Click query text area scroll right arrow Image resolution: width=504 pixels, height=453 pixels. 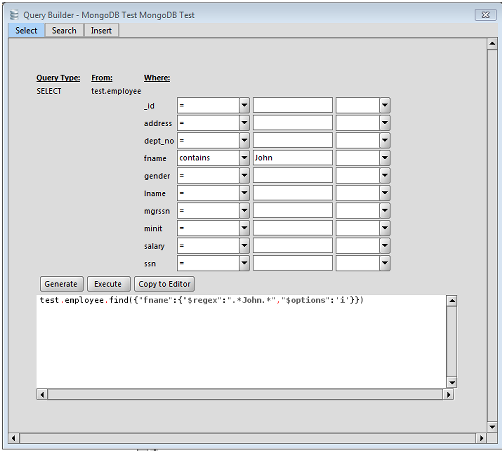pyautogui.click(x=448, y=394)
